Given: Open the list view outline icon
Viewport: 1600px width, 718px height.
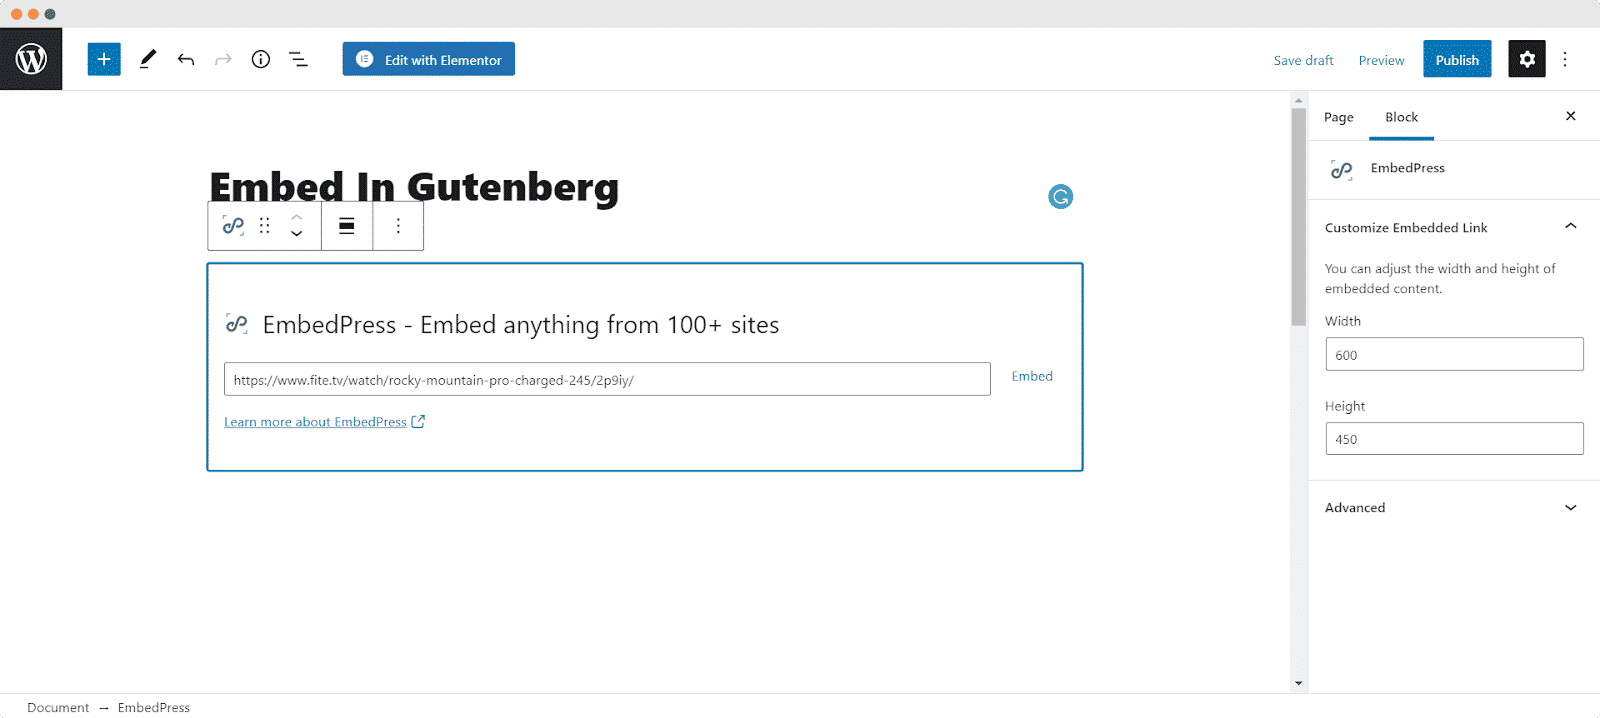Looking at the screenshot, I should tap(298, 59).
